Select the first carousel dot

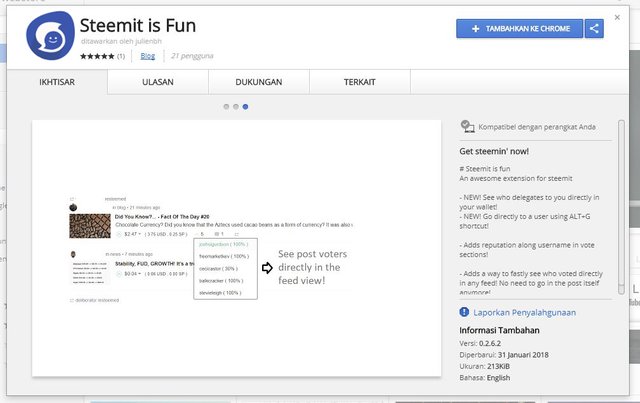226,107
